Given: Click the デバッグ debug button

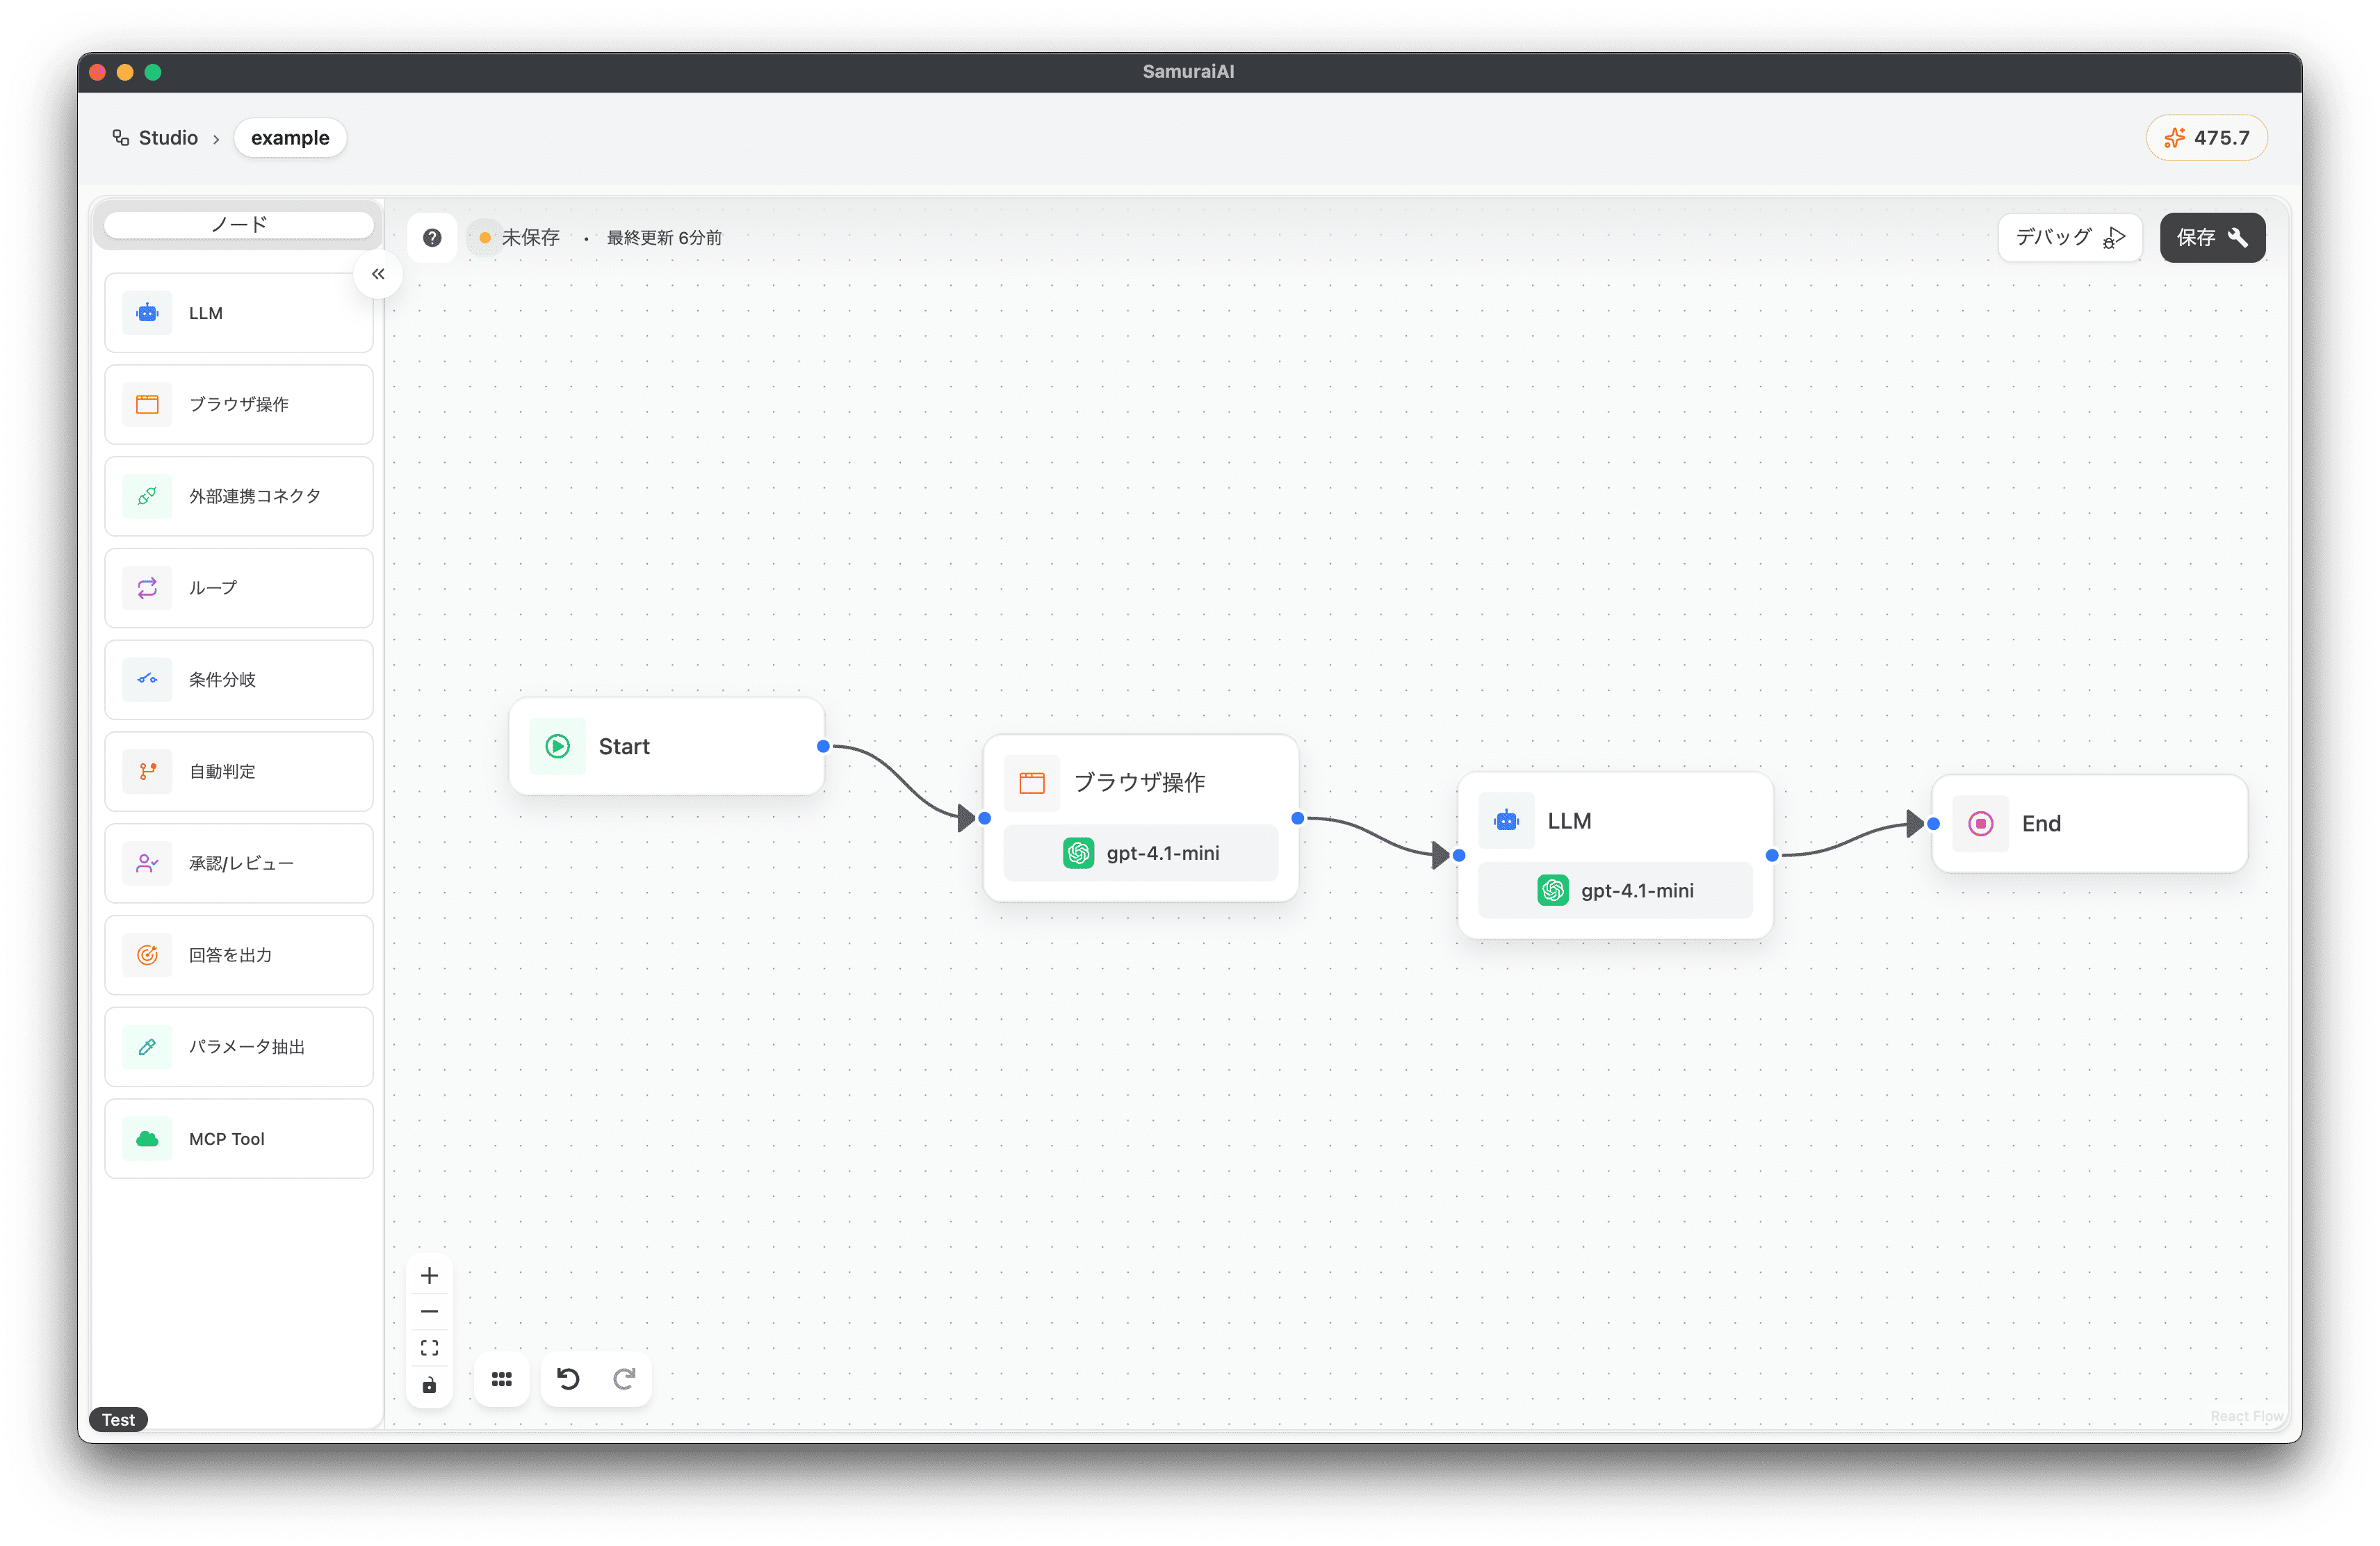Looking at the screenshot, I should [2069, 238].
